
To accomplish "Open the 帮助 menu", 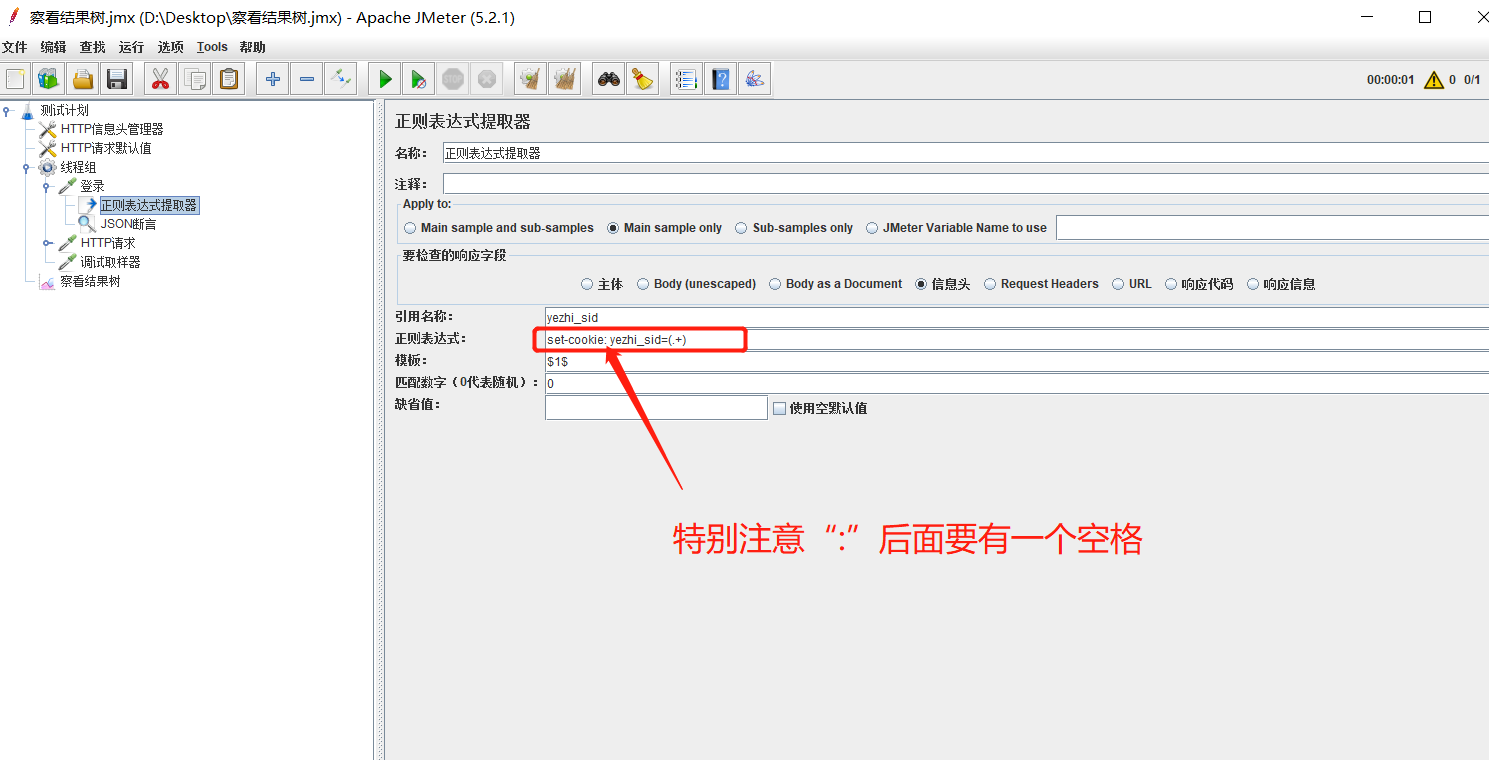I will [253, 47].
